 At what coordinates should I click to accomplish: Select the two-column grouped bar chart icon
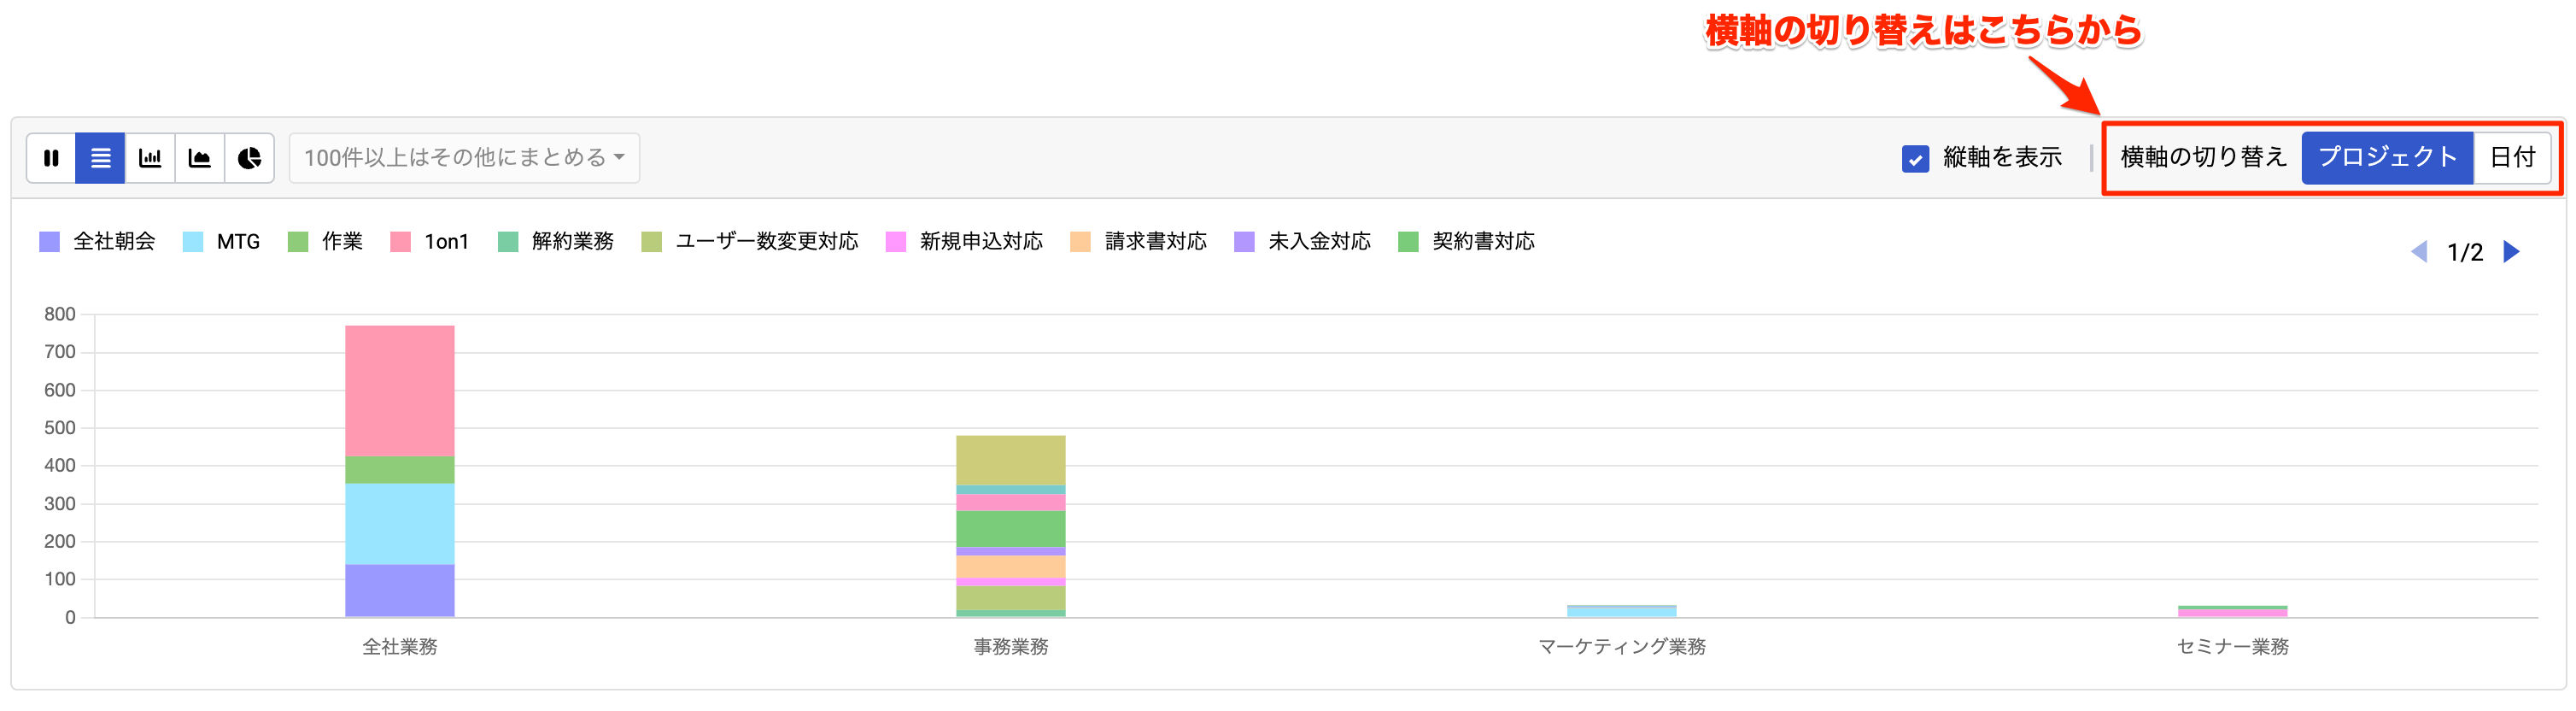tap(51, 158)
